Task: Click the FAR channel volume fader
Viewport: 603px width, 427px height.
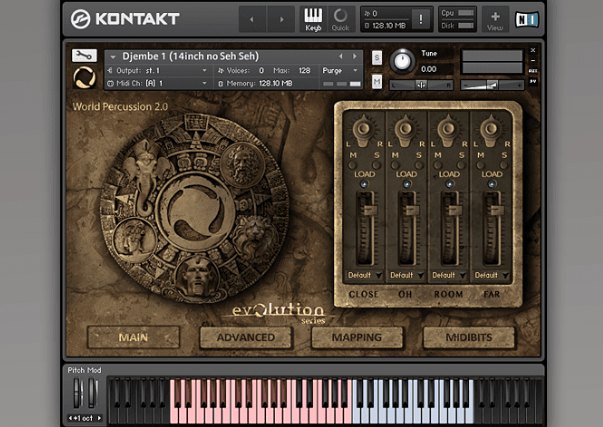Action: (497, 210)
